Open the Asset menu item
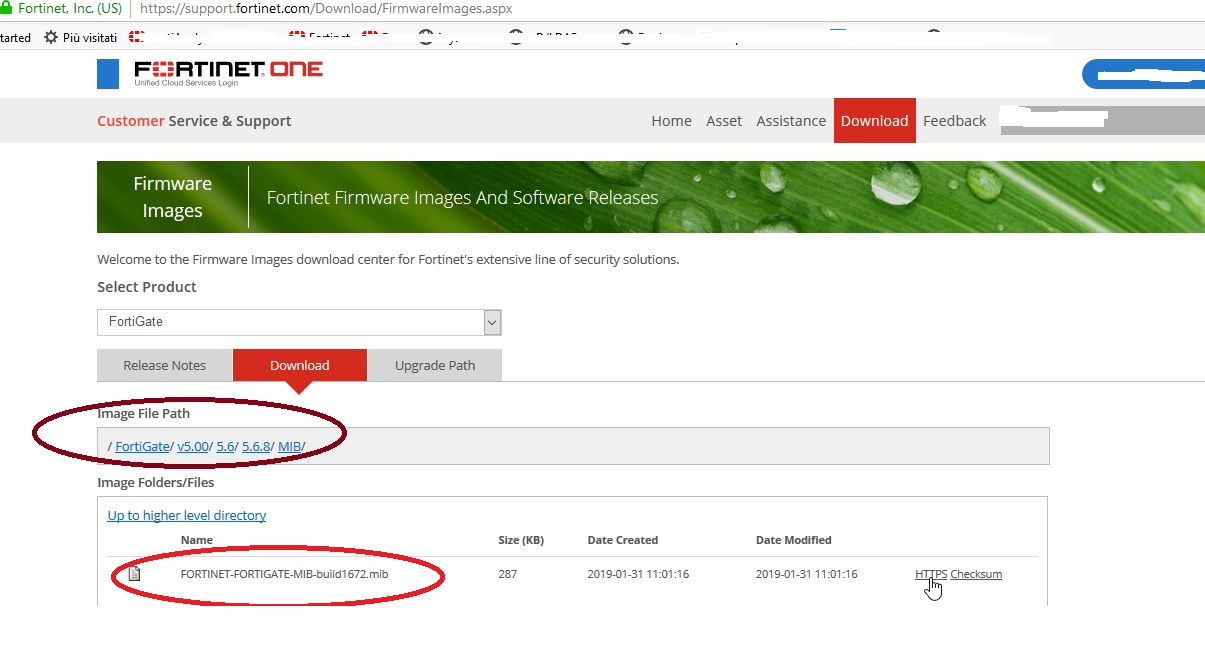 point(724,121)
